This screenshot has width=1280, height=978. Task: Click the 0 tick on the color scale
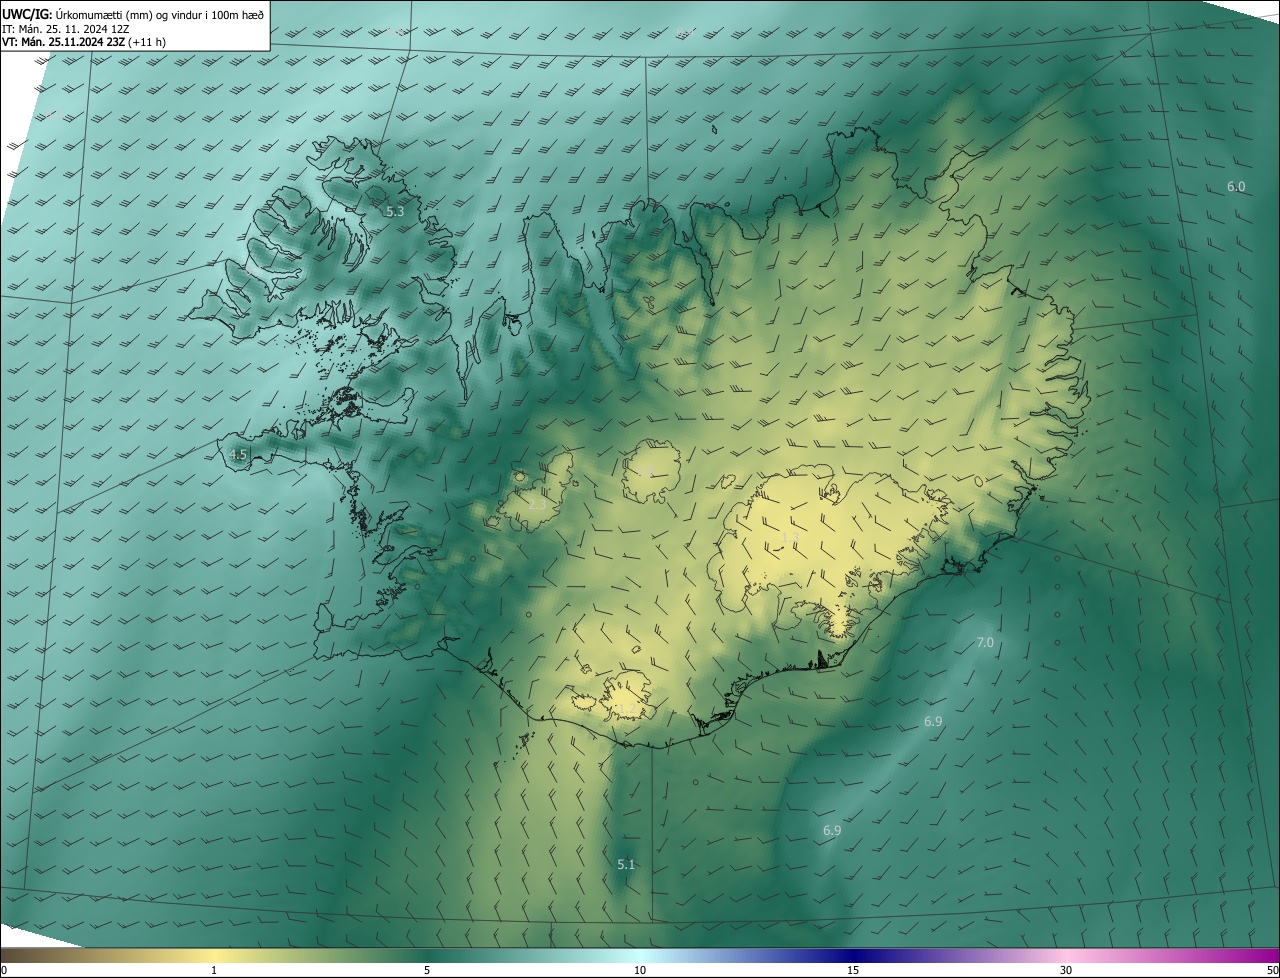pyautogui.click(x=4, y=970)
